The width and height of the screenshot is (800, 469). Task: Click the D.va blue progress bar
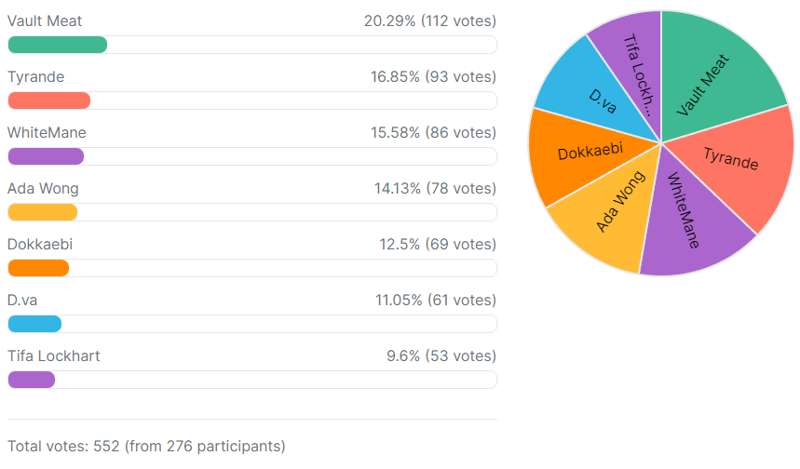click(35, 324)
